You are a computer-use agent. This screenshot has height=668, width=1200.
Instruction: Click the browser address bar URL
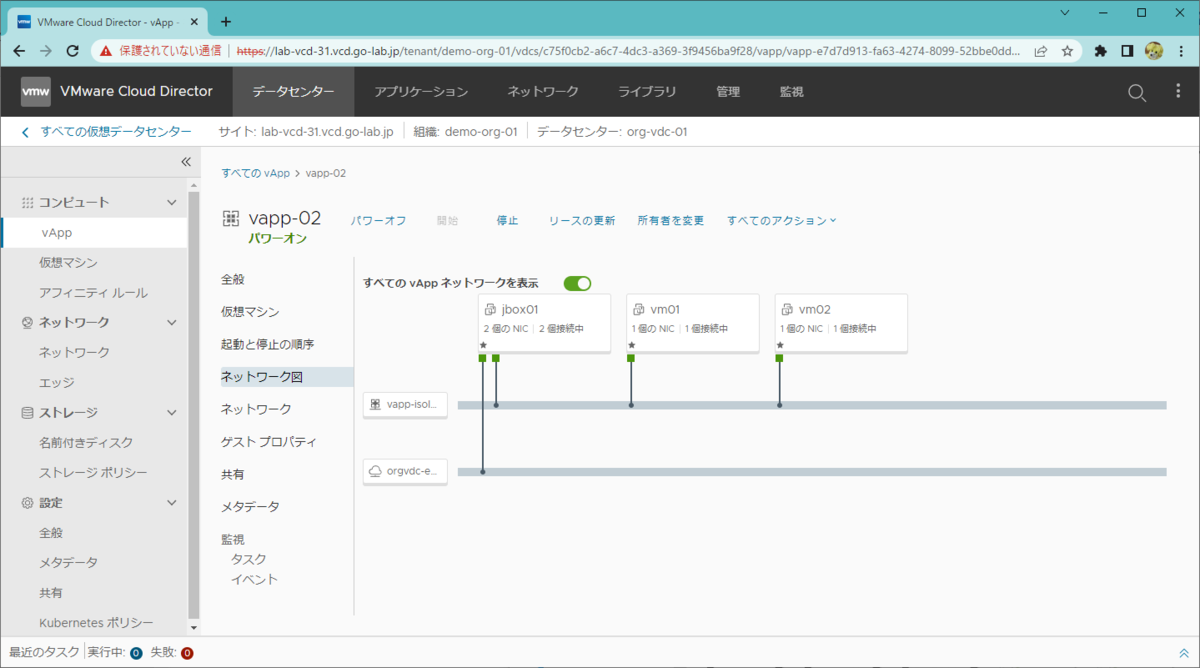pos(628,50)
